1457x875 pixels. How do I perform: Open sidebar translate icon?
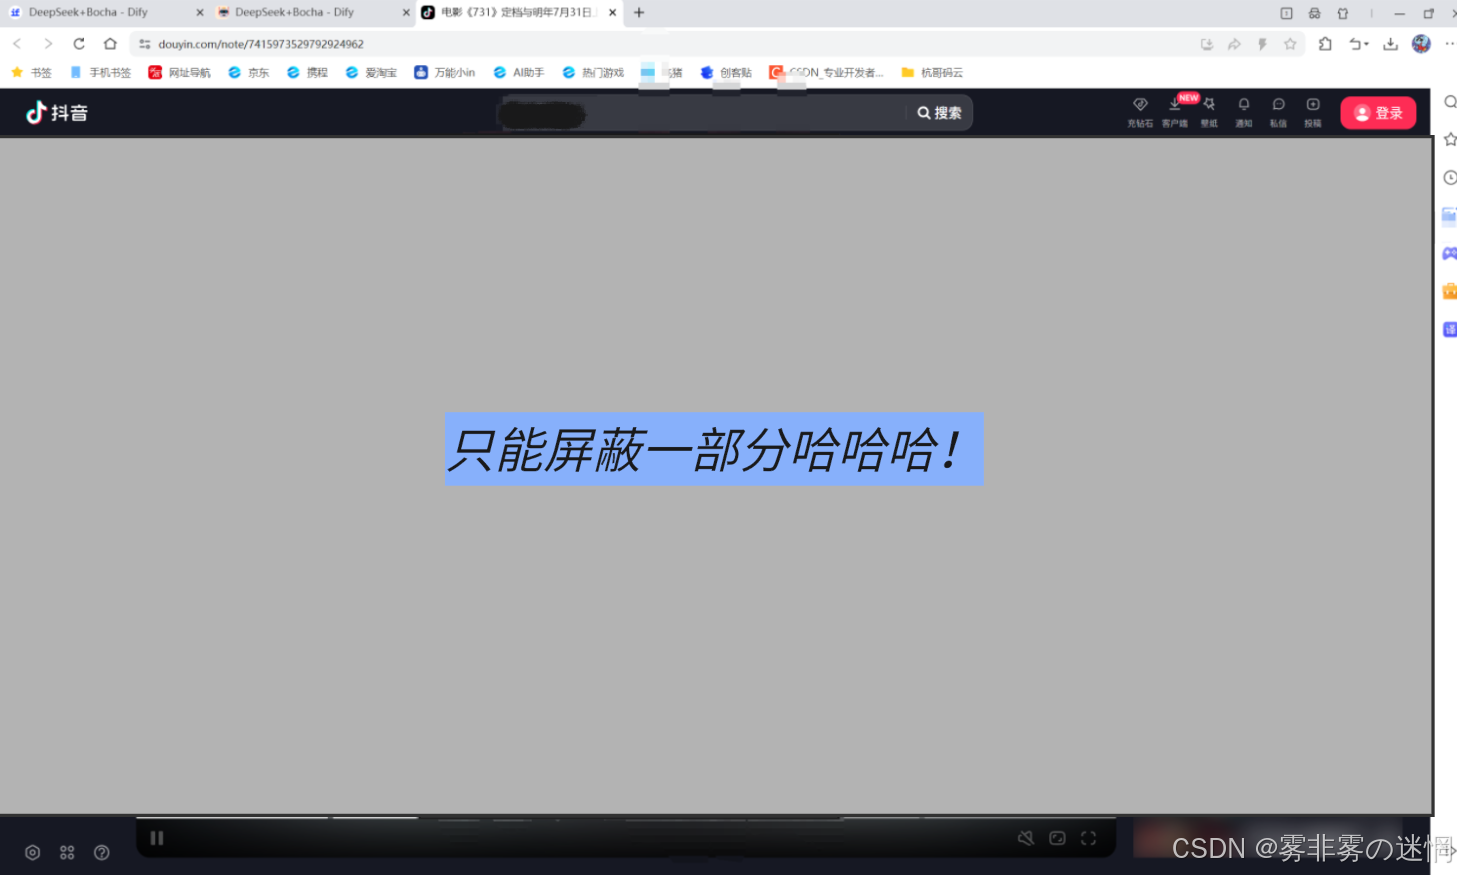point(1450,329)
